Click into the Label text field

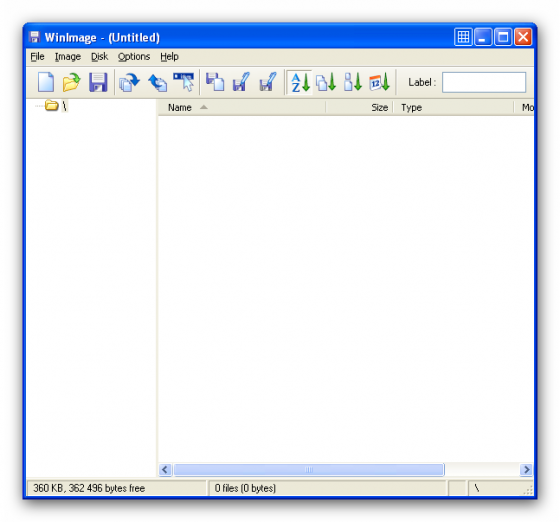(484, 82)
